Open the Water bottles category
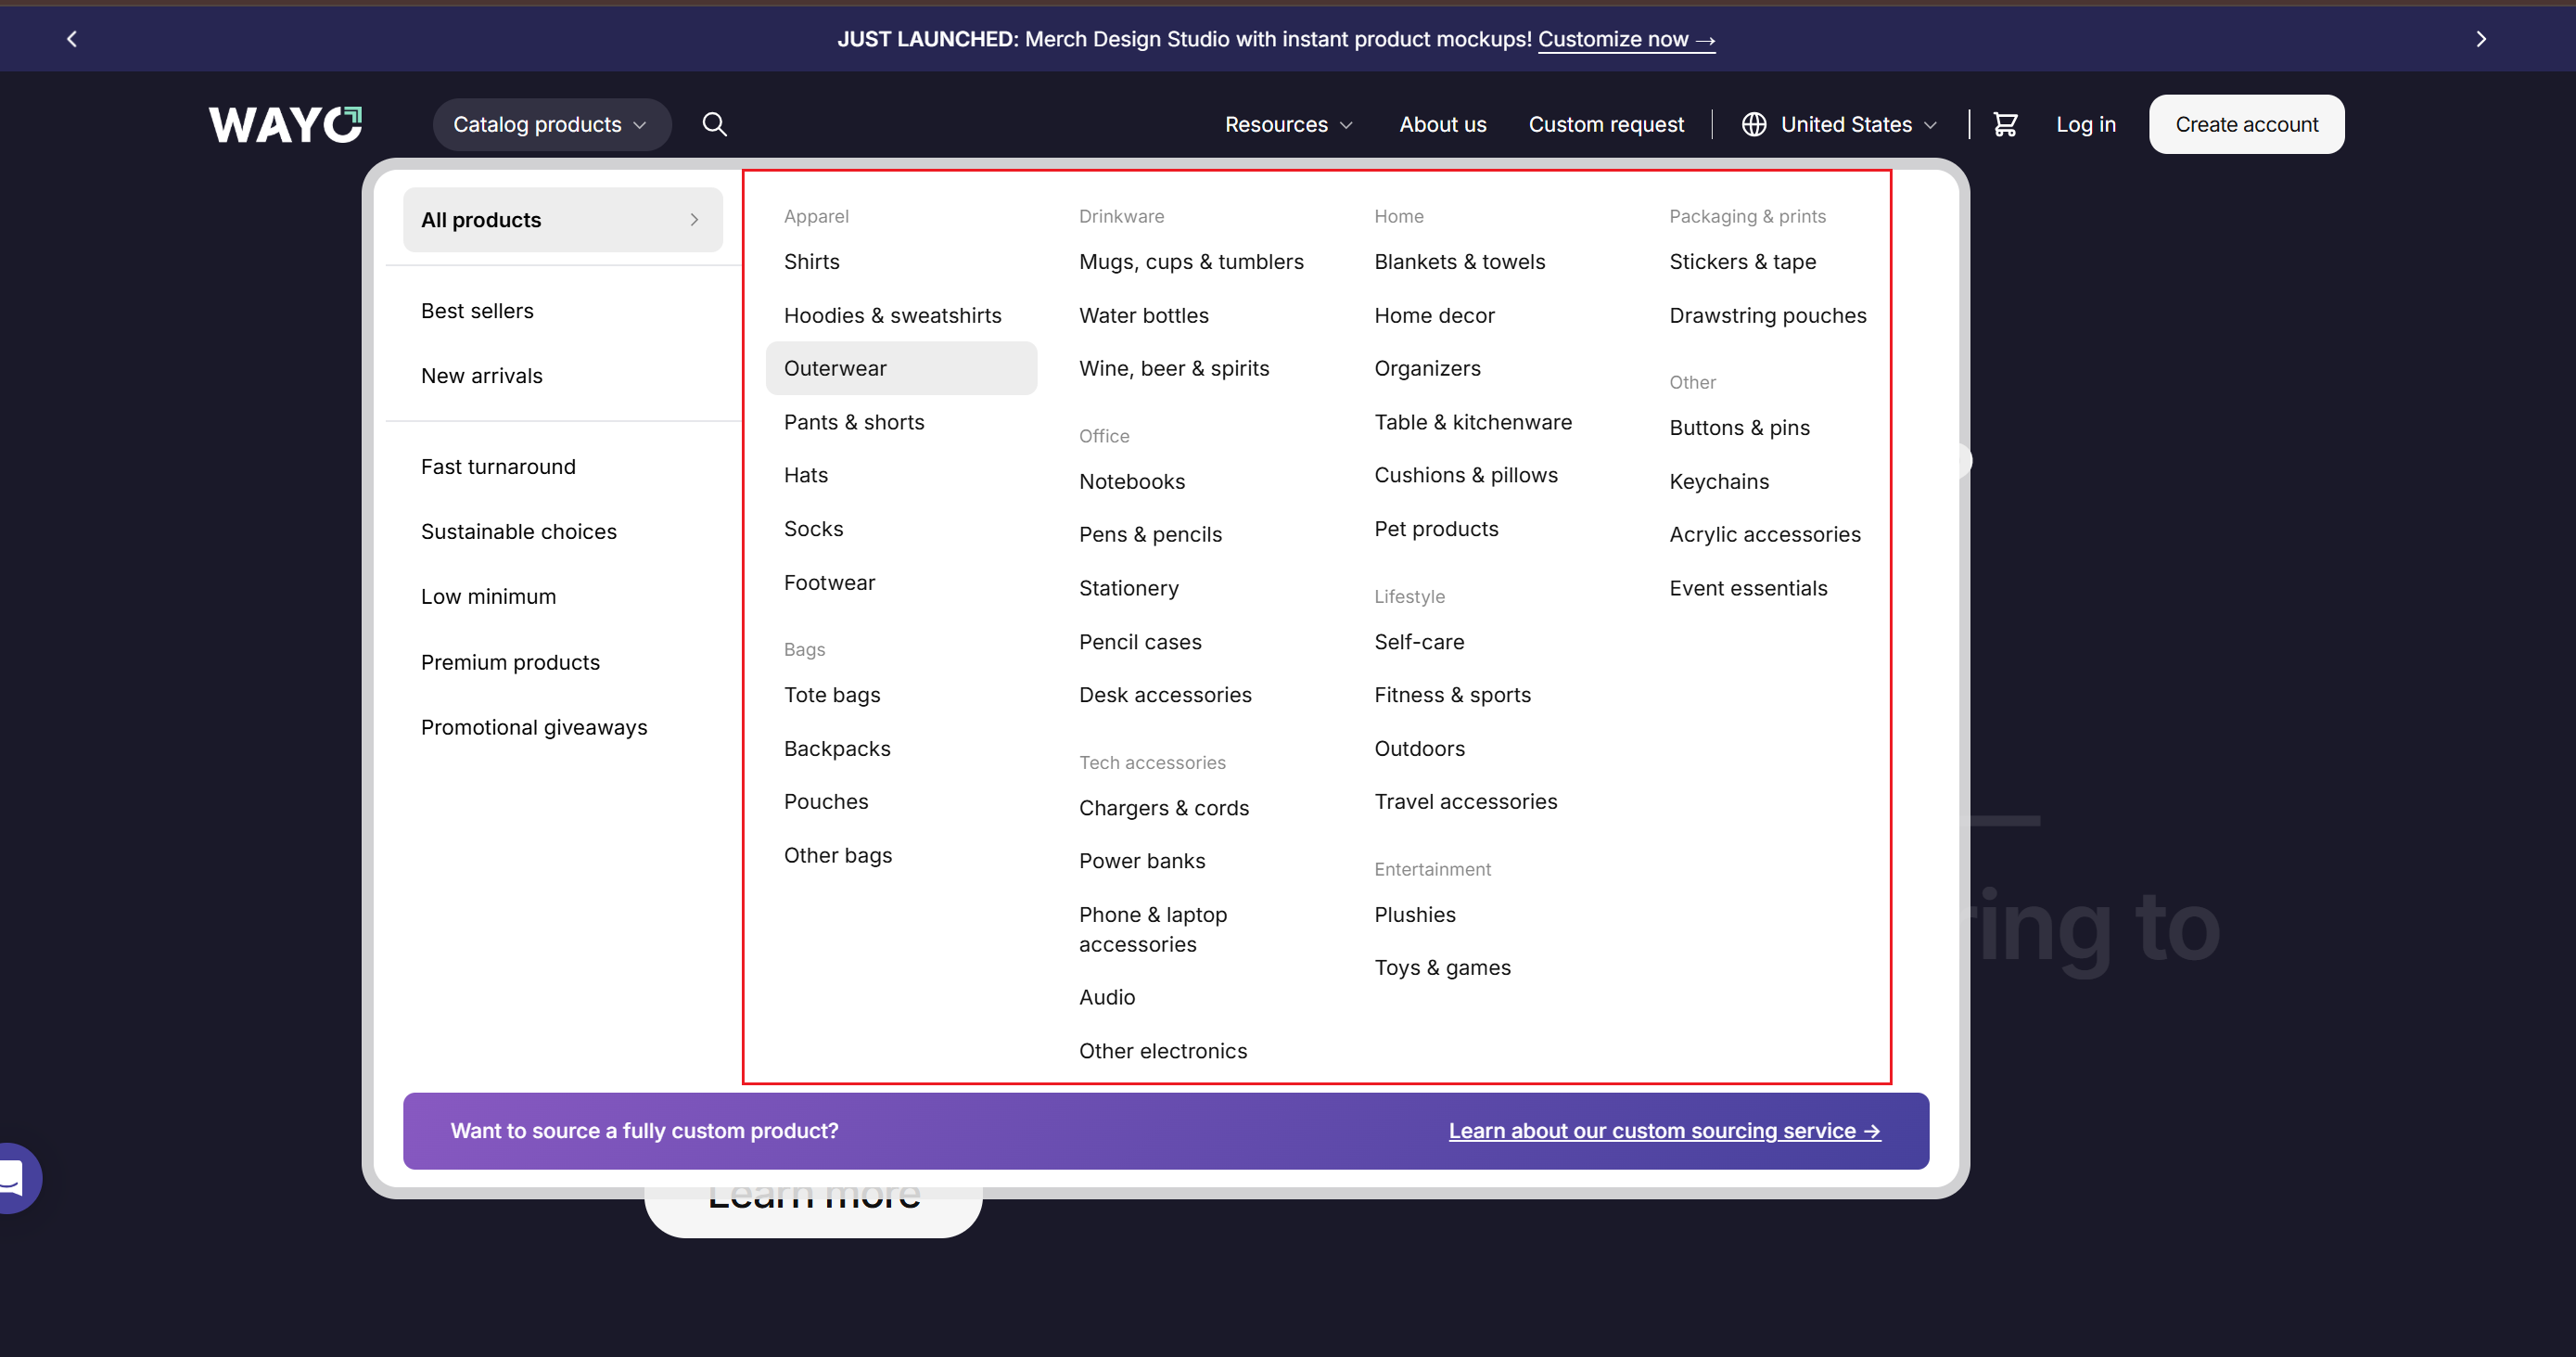Viewport: 2576px width, 1357px height. pos(1143,315)
